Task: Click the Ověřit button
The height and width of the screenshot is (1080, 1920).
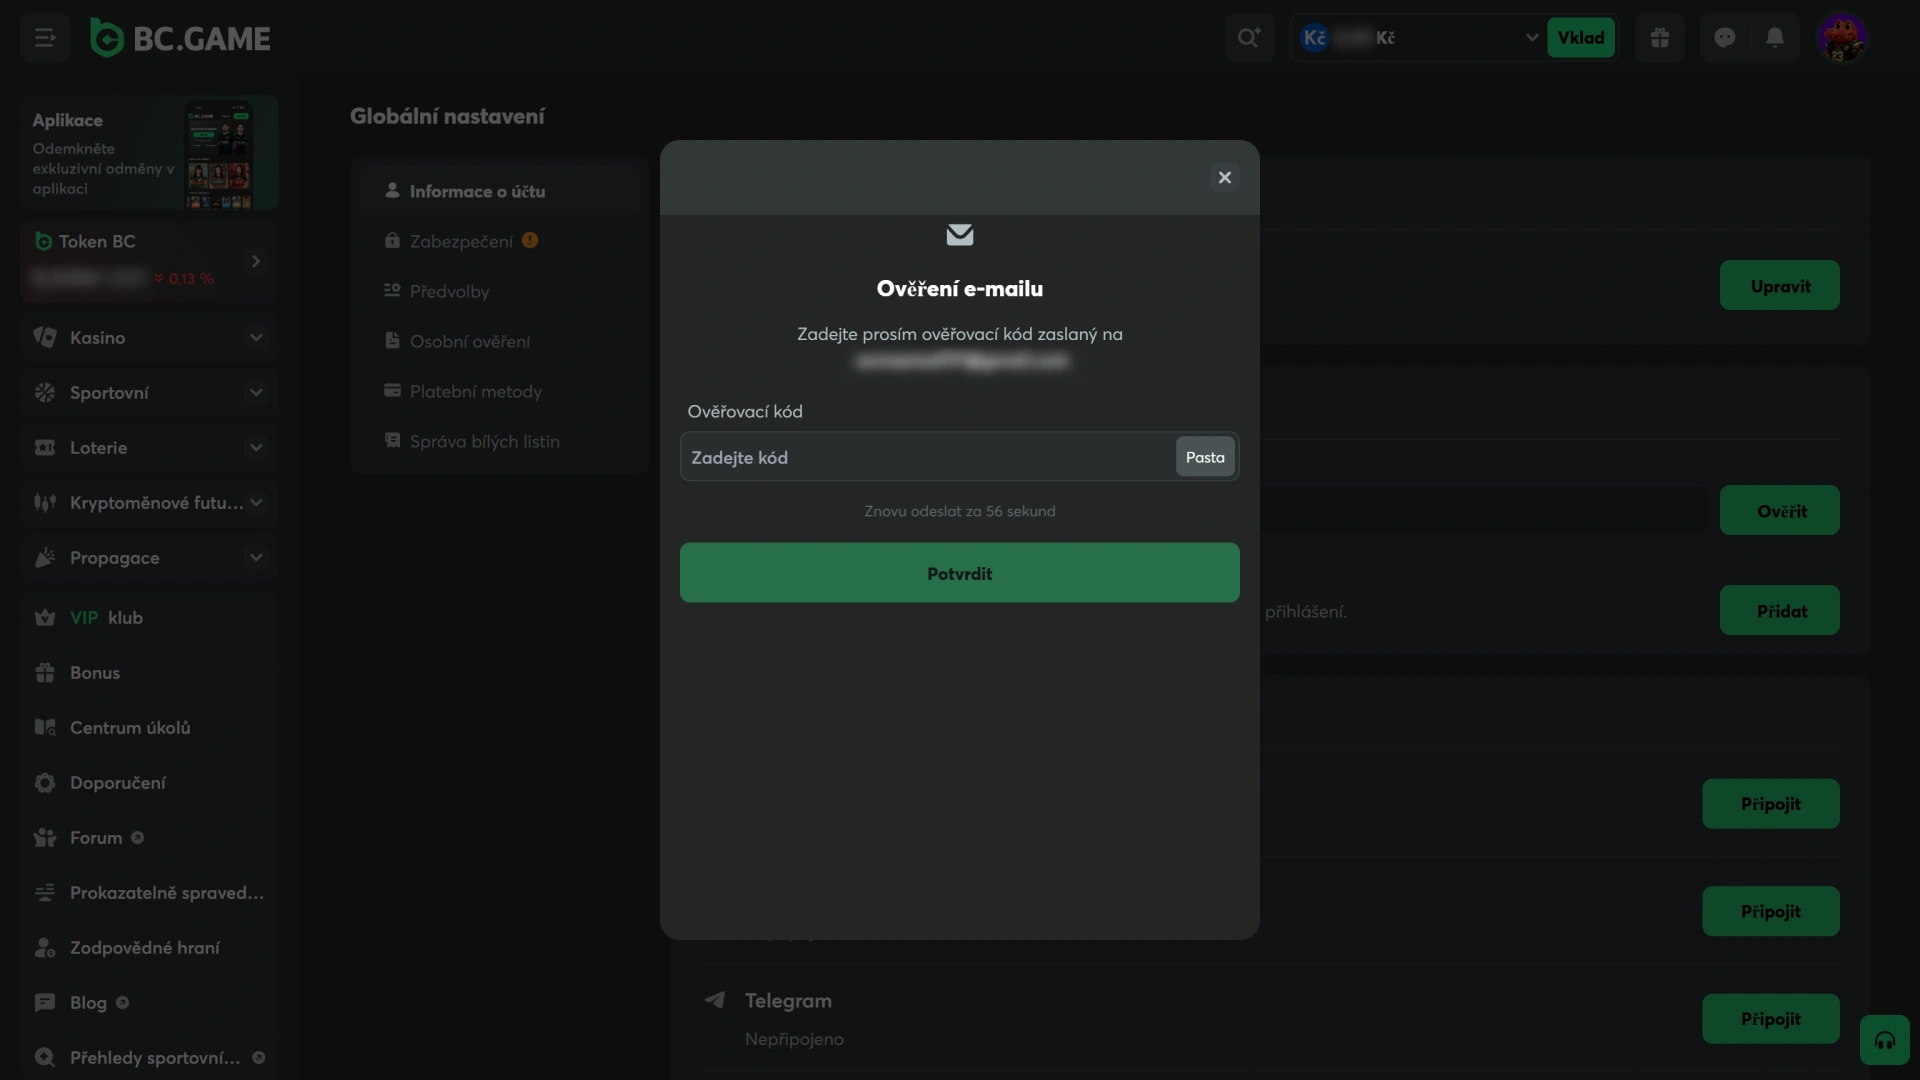Action: [x=1780, y=510]
